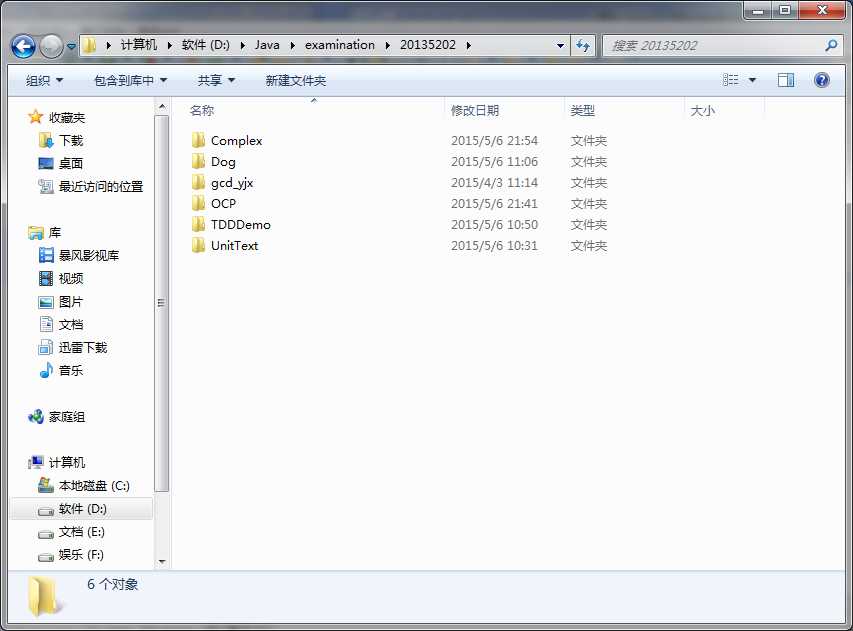Viewport: 853px width, 631px height.
Task: Select the Complex folder icon
Action: [199, 140]
